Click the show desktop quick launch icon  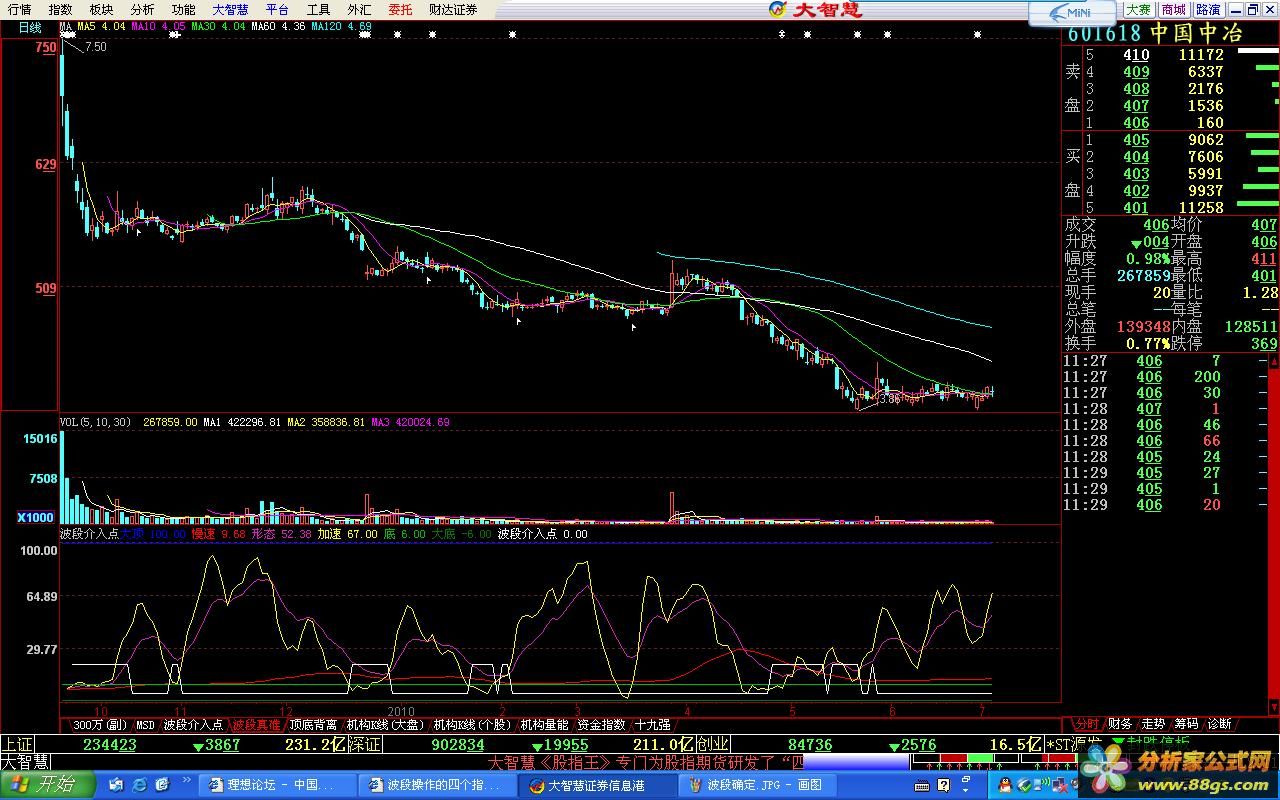pos(118,785)
